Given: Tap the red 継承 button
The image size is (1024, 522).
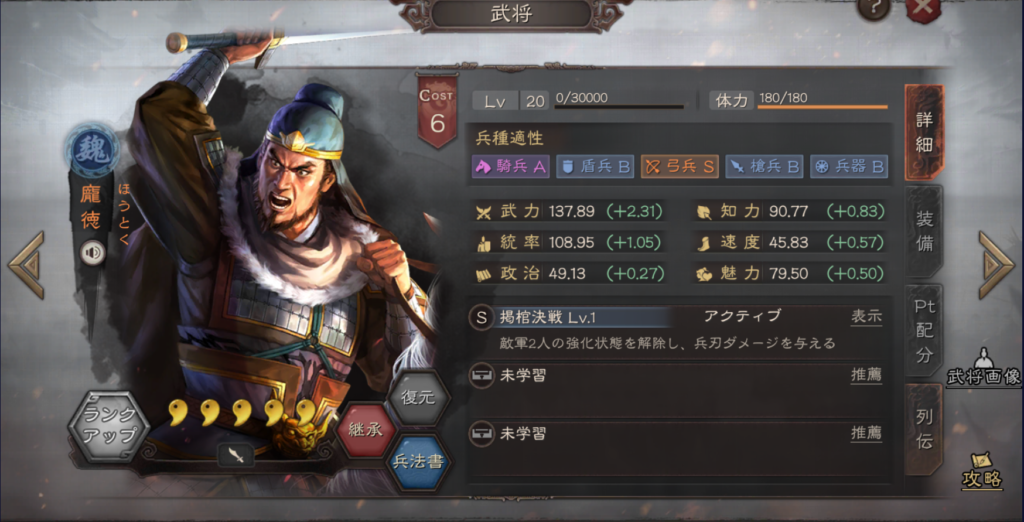Looking at the screenshot, I should [366, 431].
